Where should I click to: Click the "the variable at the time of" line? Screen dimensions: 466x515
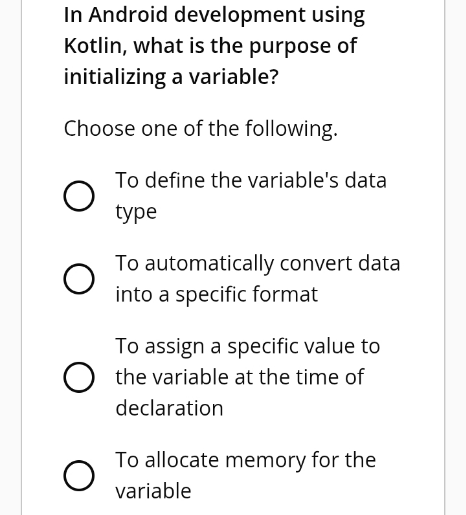[x=240, y=377]
